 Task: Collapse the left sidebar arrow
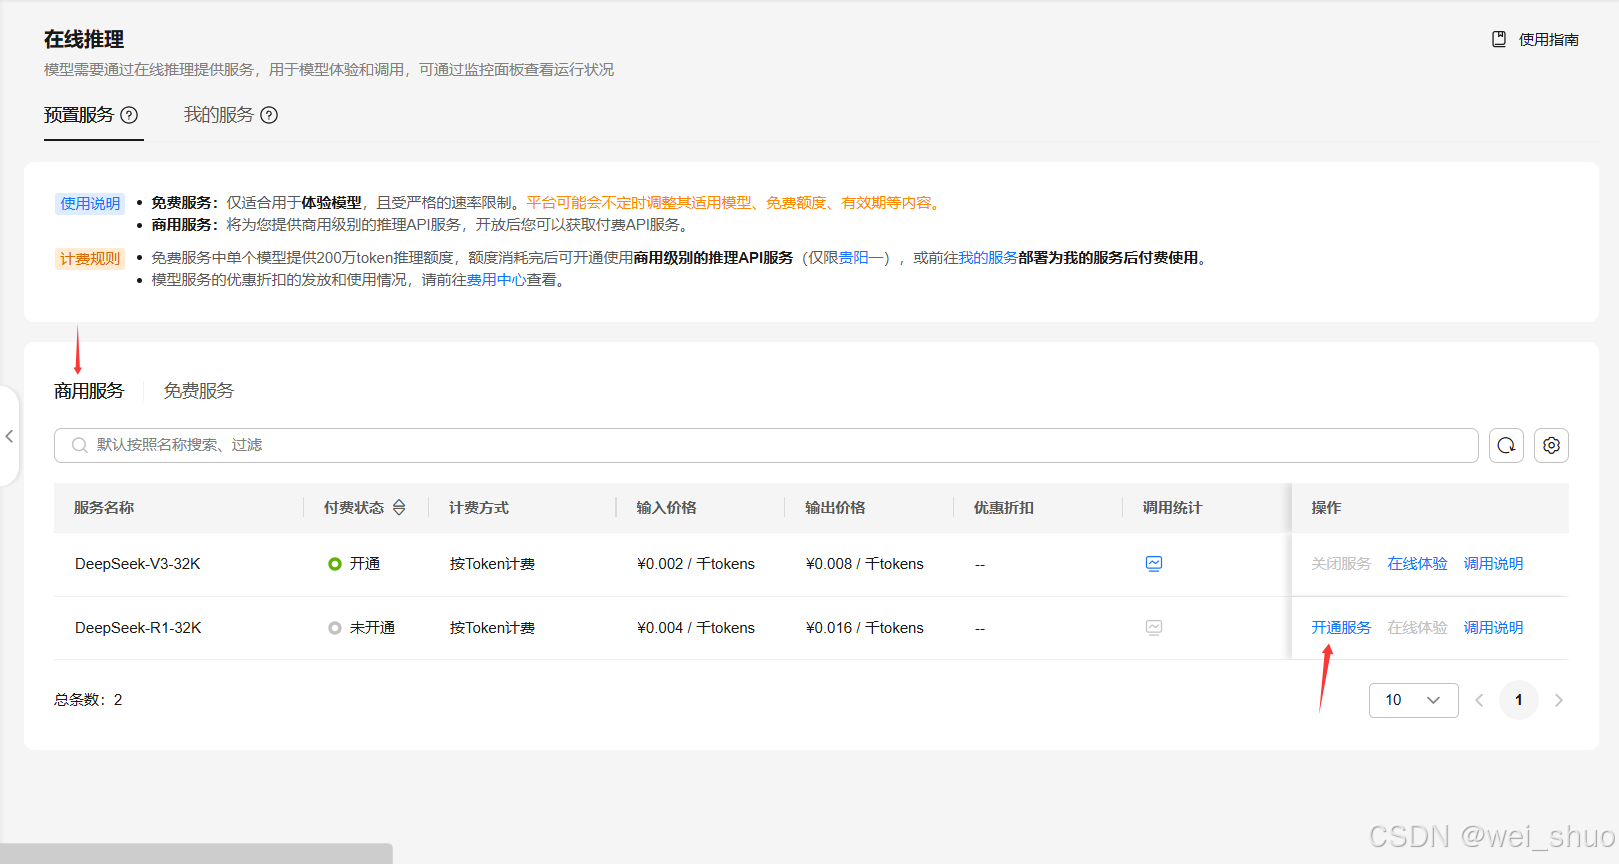click(9, 436)
